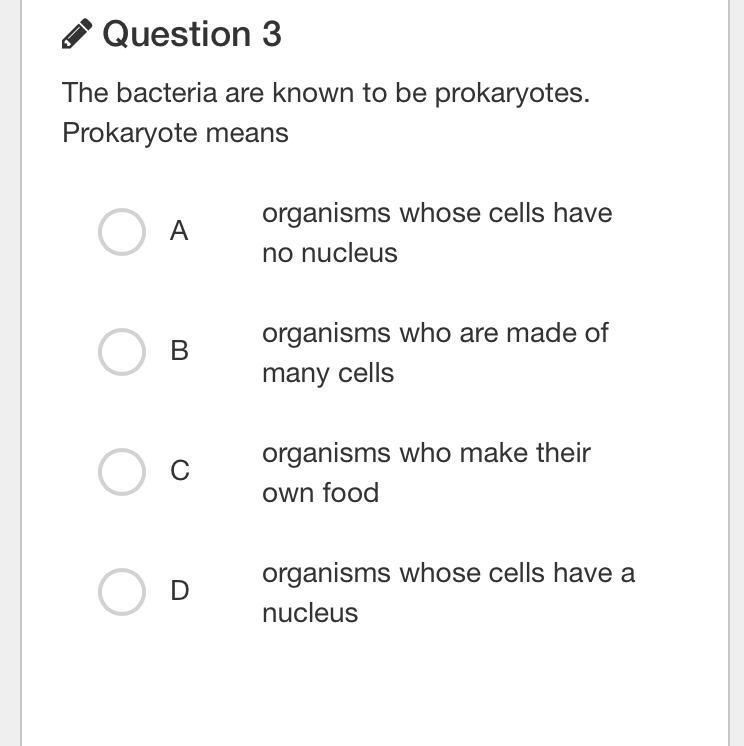Select radio button for option B
Screen dimensions: 744x746
click(122, 352)
